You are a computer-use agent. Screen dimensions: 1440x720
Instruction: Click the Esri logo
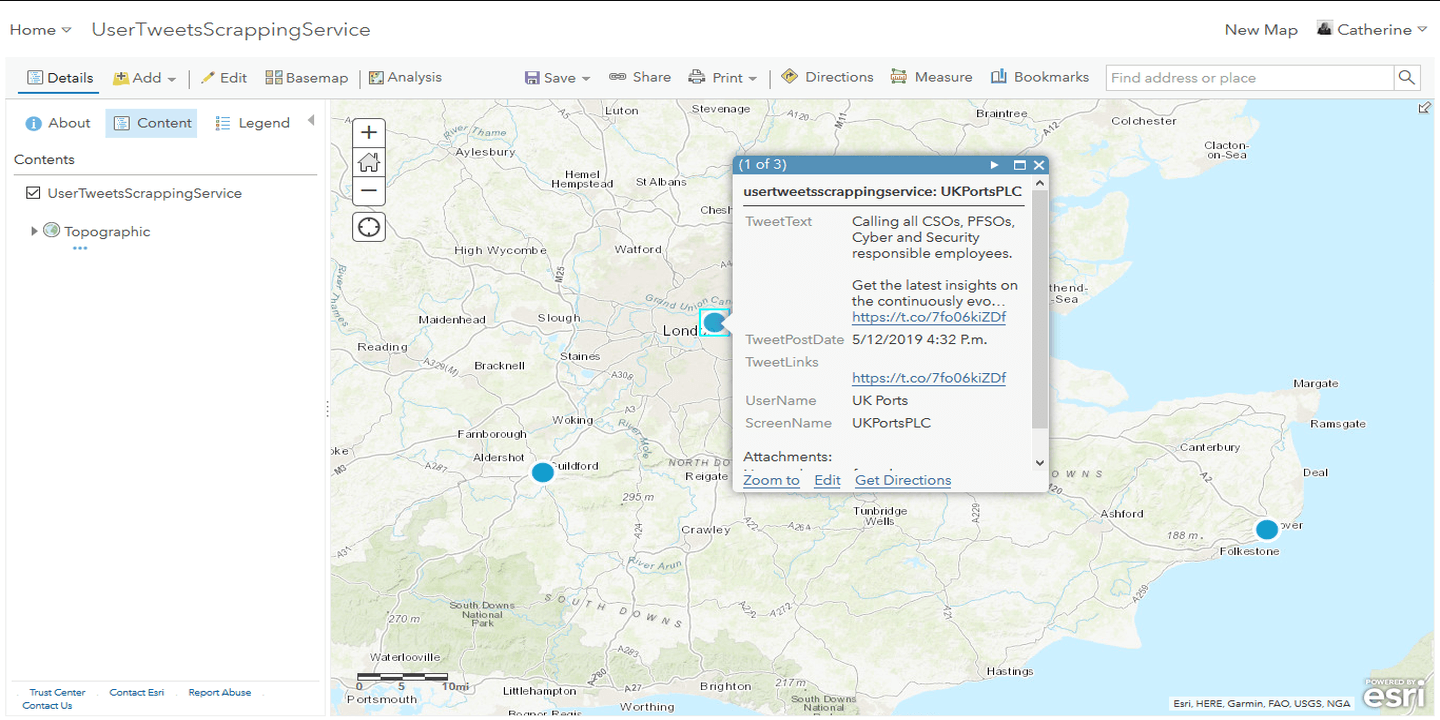tap(1395, 694)
